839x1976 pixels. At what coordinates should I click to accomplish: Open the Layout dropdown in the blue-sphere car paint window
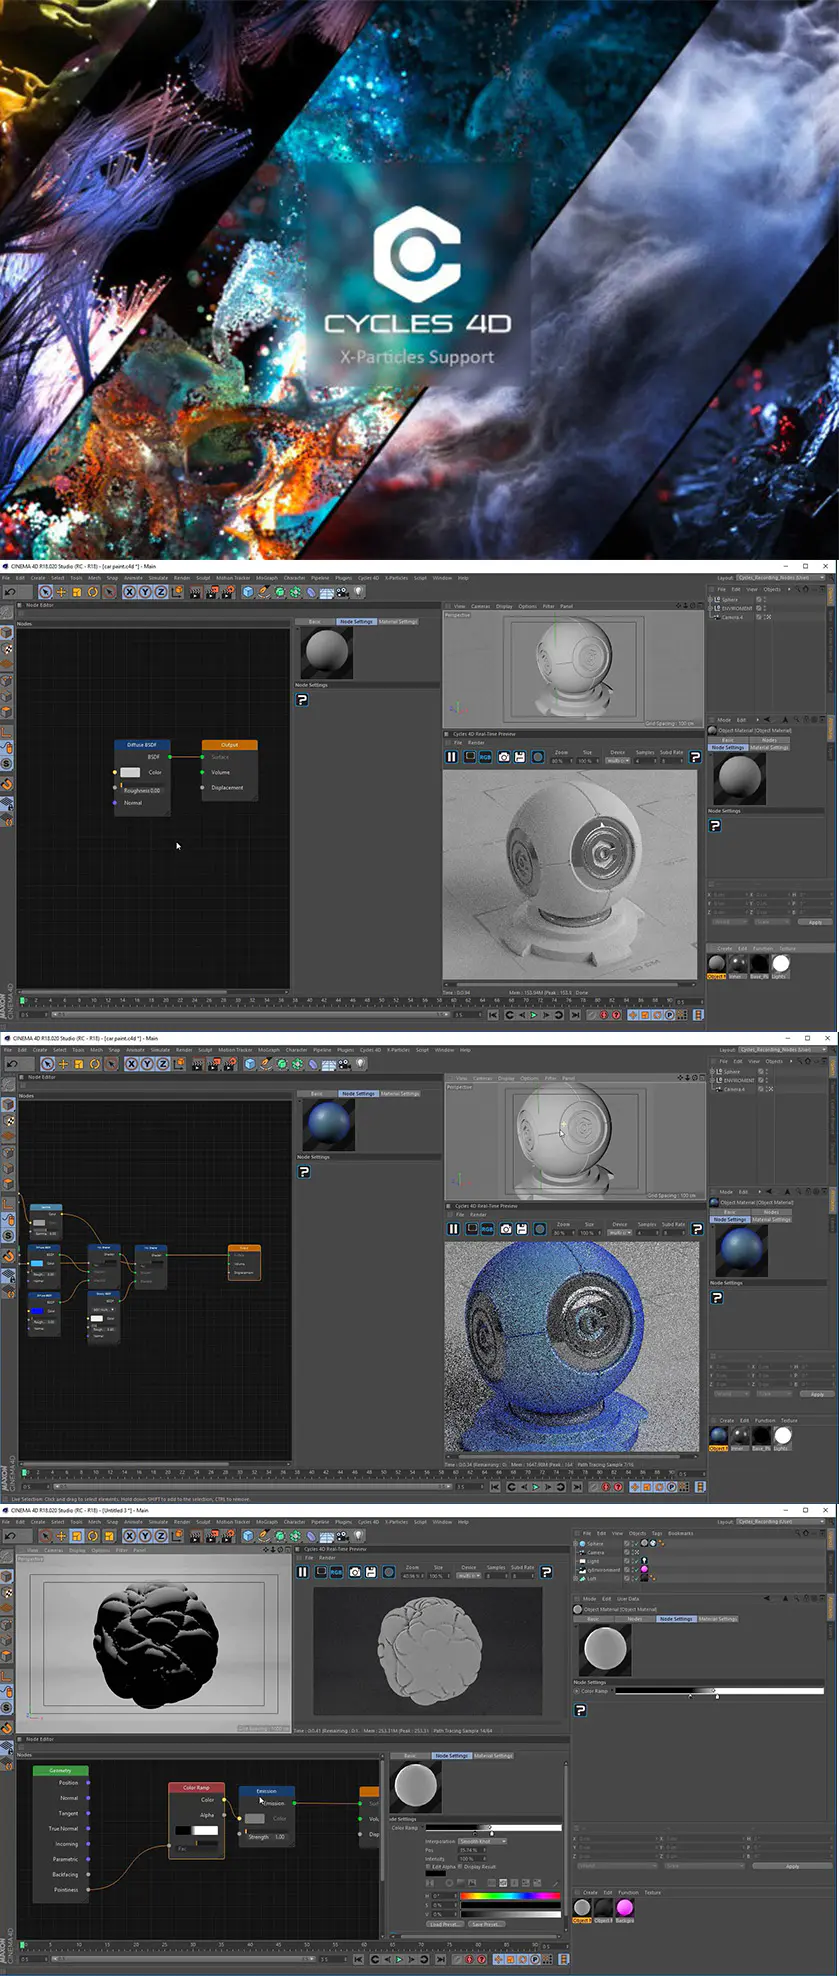tap(780, 1050)
